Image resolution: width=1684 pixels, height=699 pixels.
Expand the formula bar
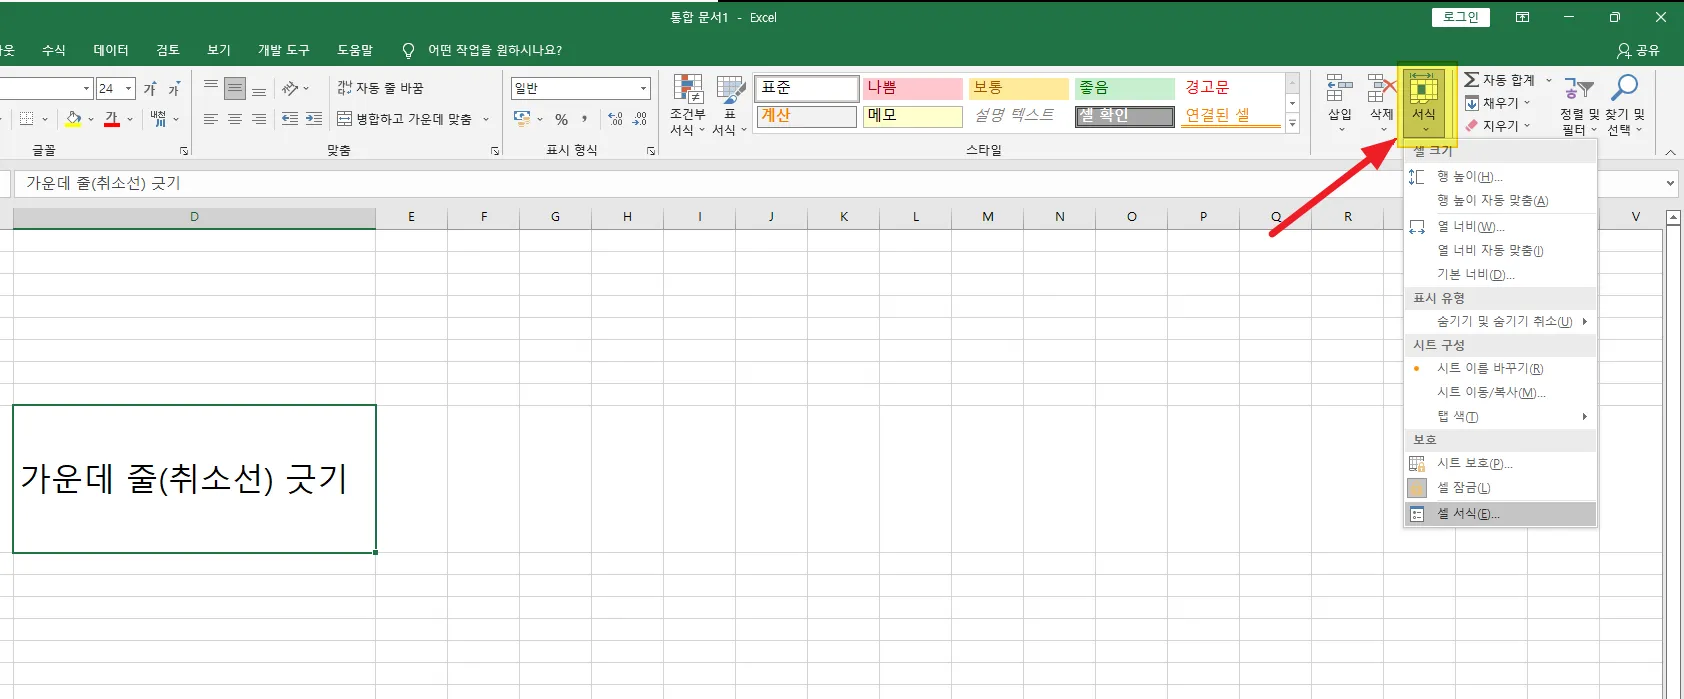pos(1670,183)
